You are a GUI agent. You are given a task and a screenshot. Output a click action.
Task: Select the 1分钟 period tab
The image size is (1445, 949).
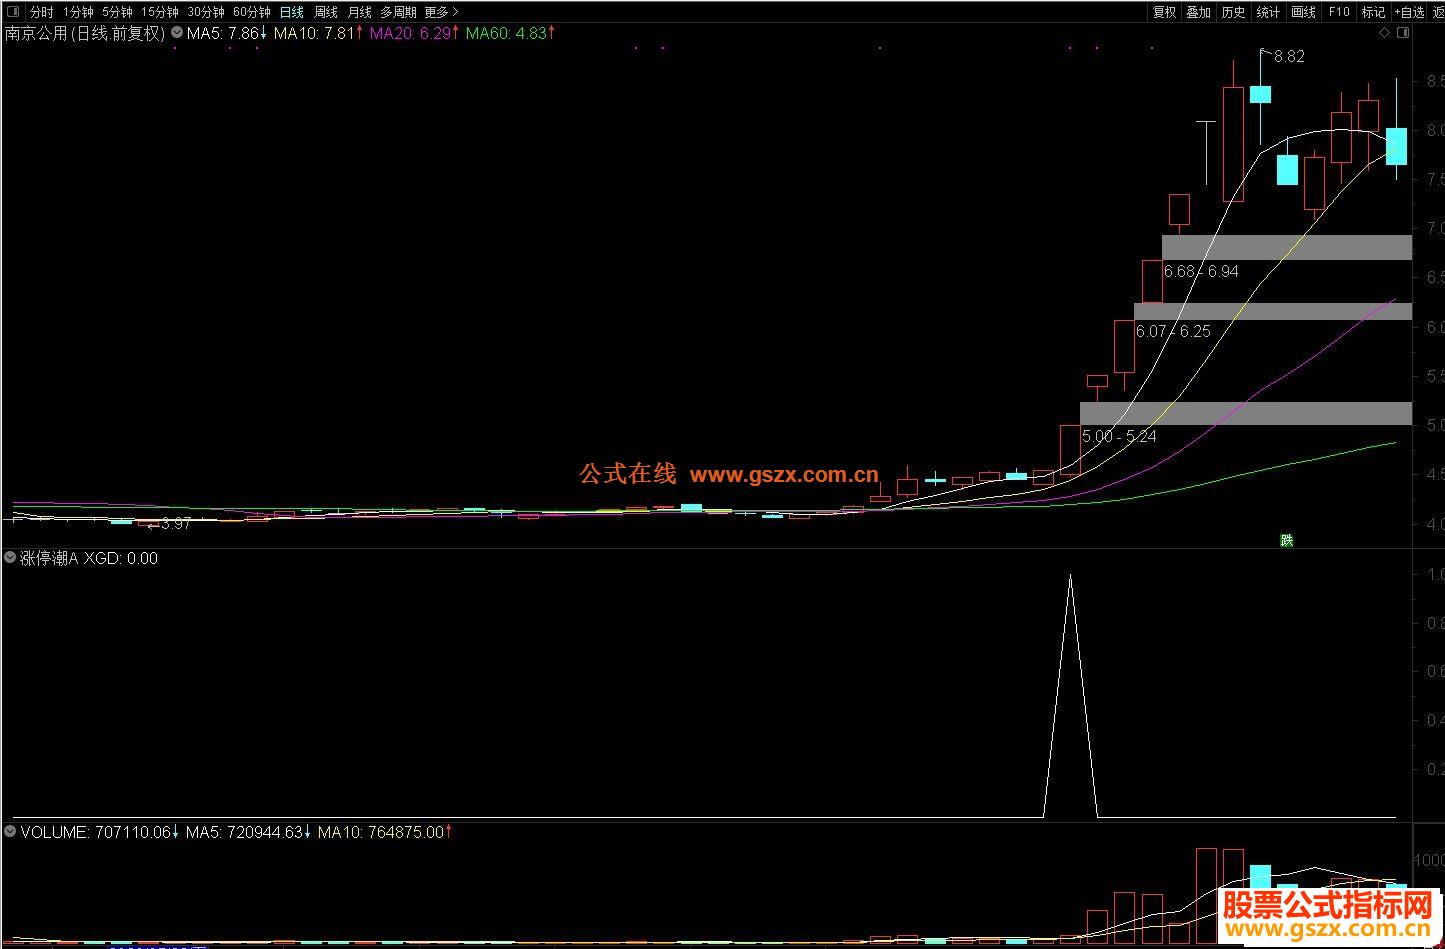(x=78, y=12)
